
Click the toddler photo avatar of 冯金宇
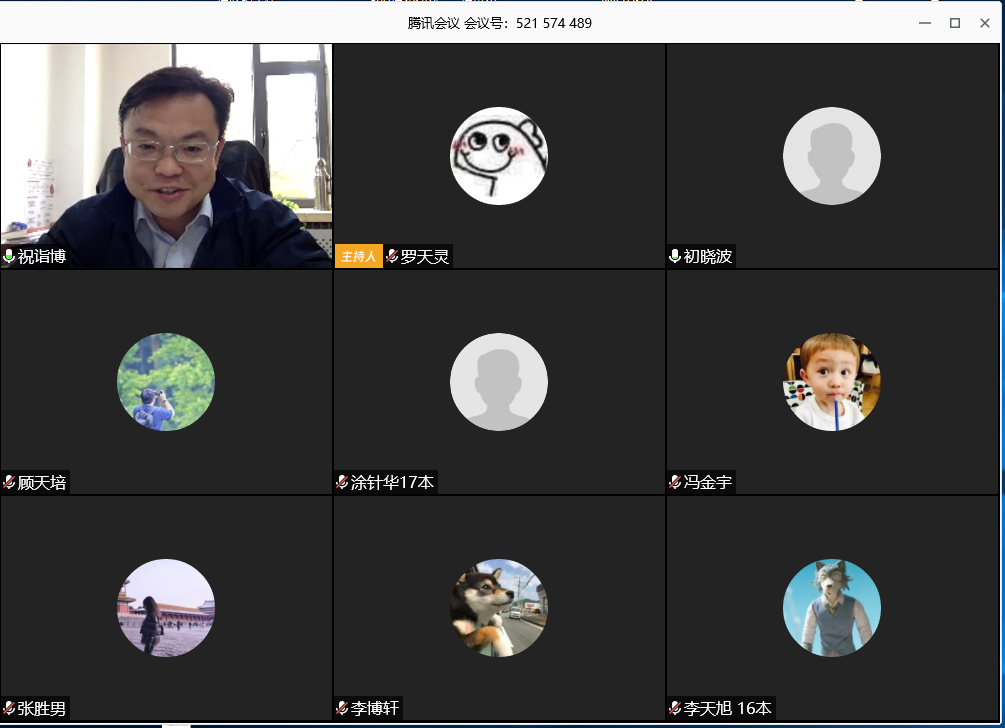tap(831, 382)
